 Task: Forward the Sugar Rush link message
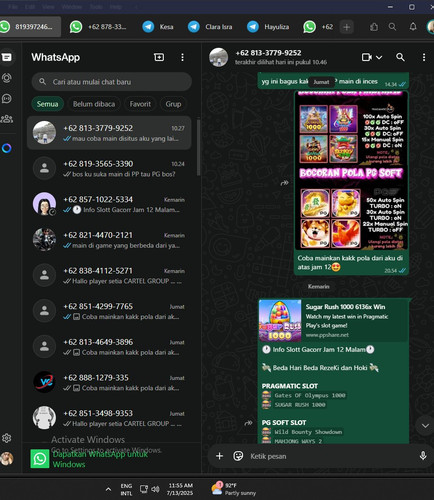(248, 423)
